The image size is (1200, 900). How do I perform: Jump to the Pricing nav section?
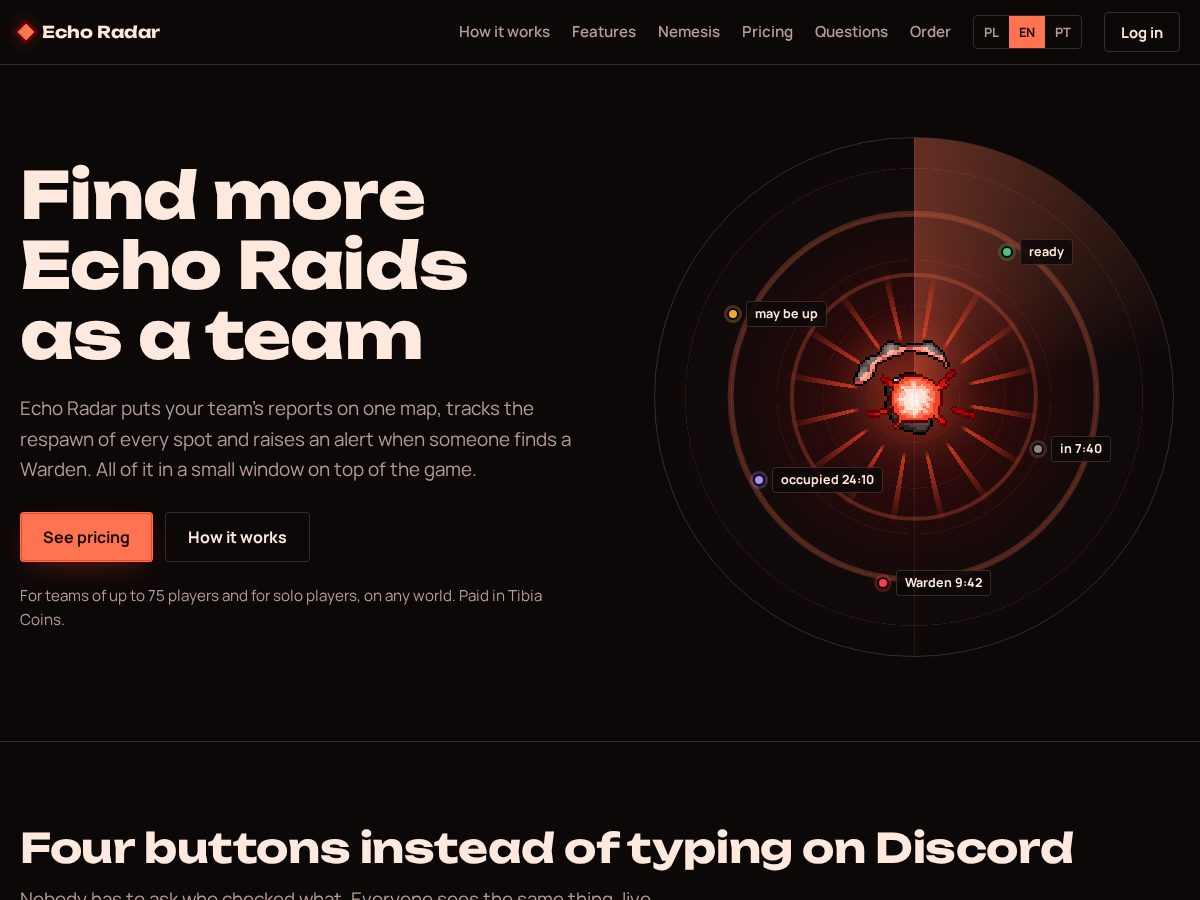click(767, 32)
